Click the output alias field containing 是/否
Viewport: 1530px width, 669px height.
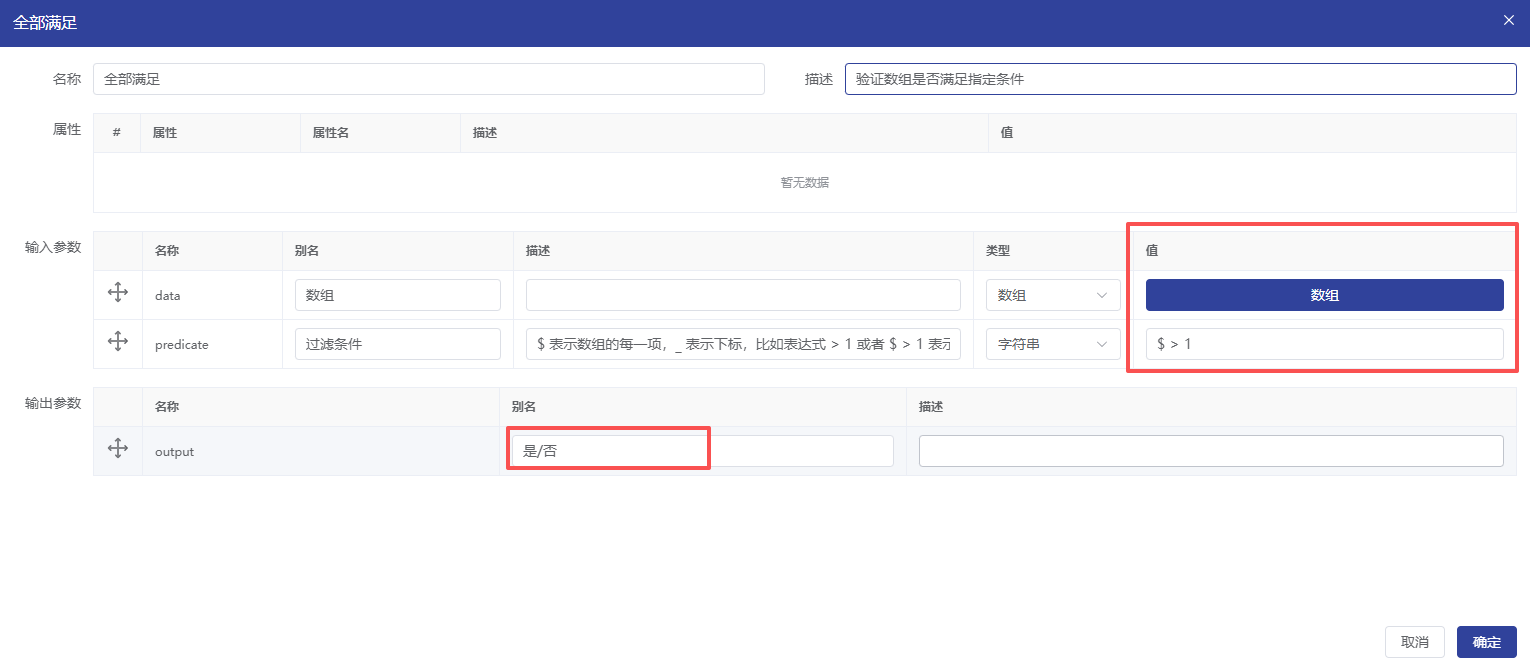point(701,451)
